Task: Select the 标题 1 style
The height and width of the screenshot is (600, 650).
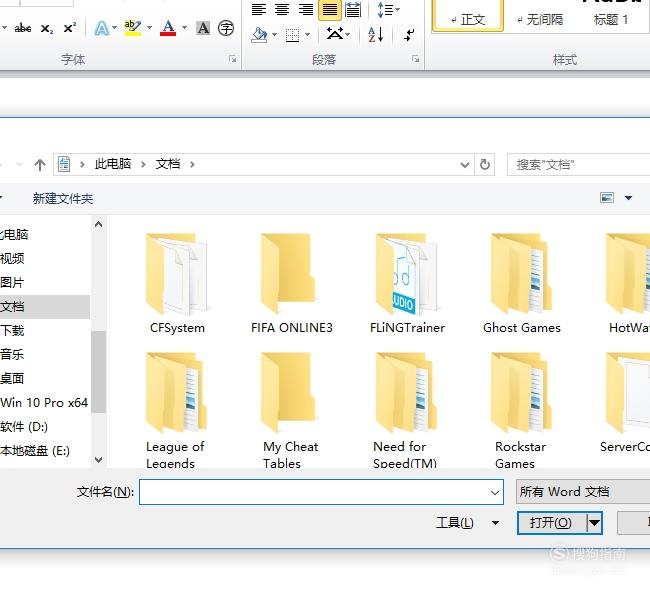Action: 611,19
